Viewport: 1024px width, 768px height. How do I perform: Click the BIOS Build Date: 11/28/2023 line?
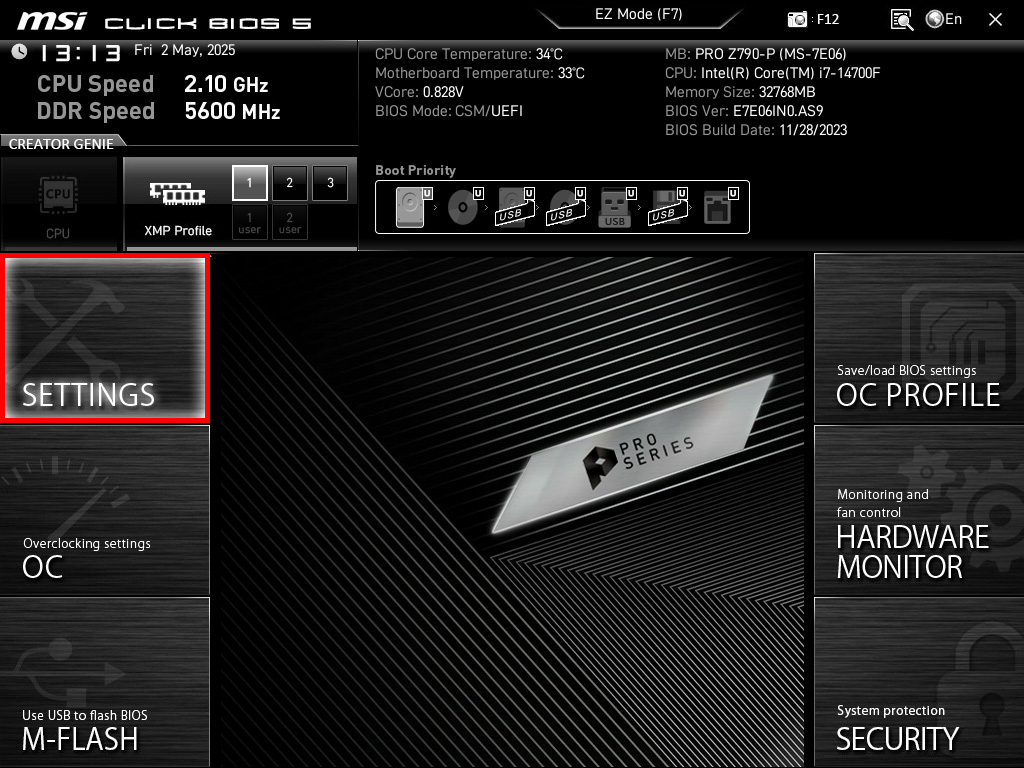[756, 130]
